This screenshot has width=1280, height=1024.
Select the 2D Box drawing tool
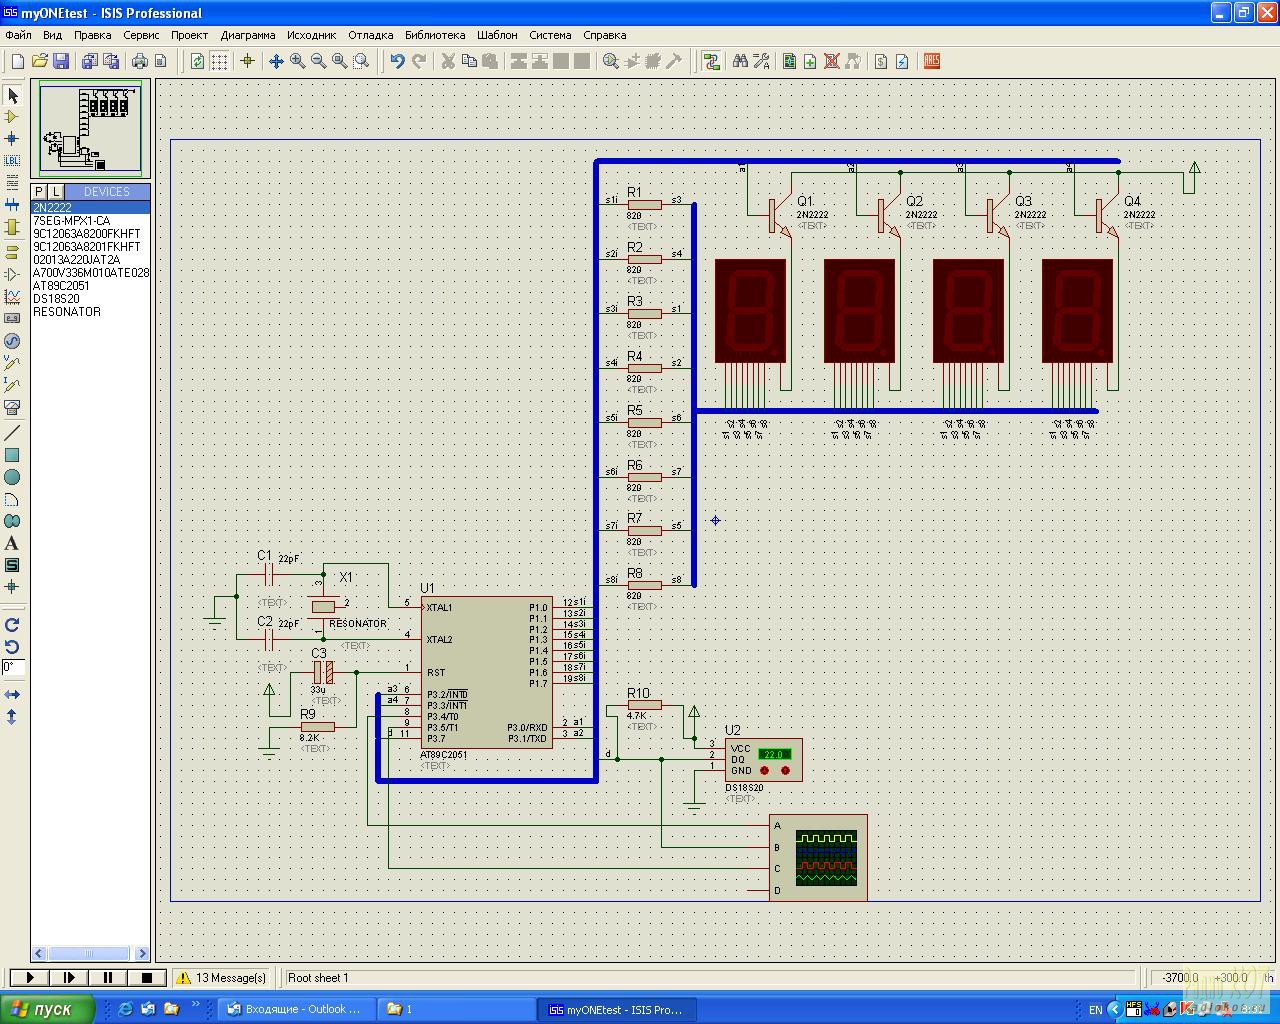12,455
